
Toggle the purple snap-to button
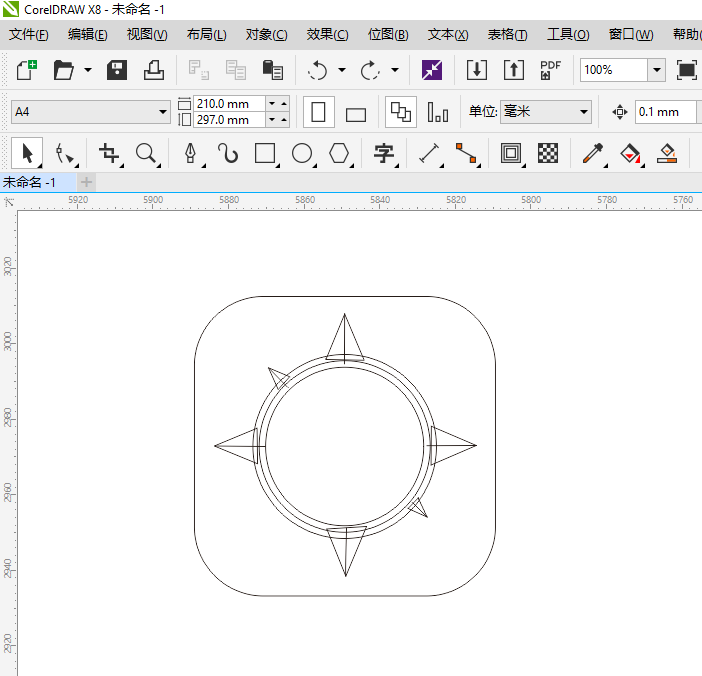431,70
